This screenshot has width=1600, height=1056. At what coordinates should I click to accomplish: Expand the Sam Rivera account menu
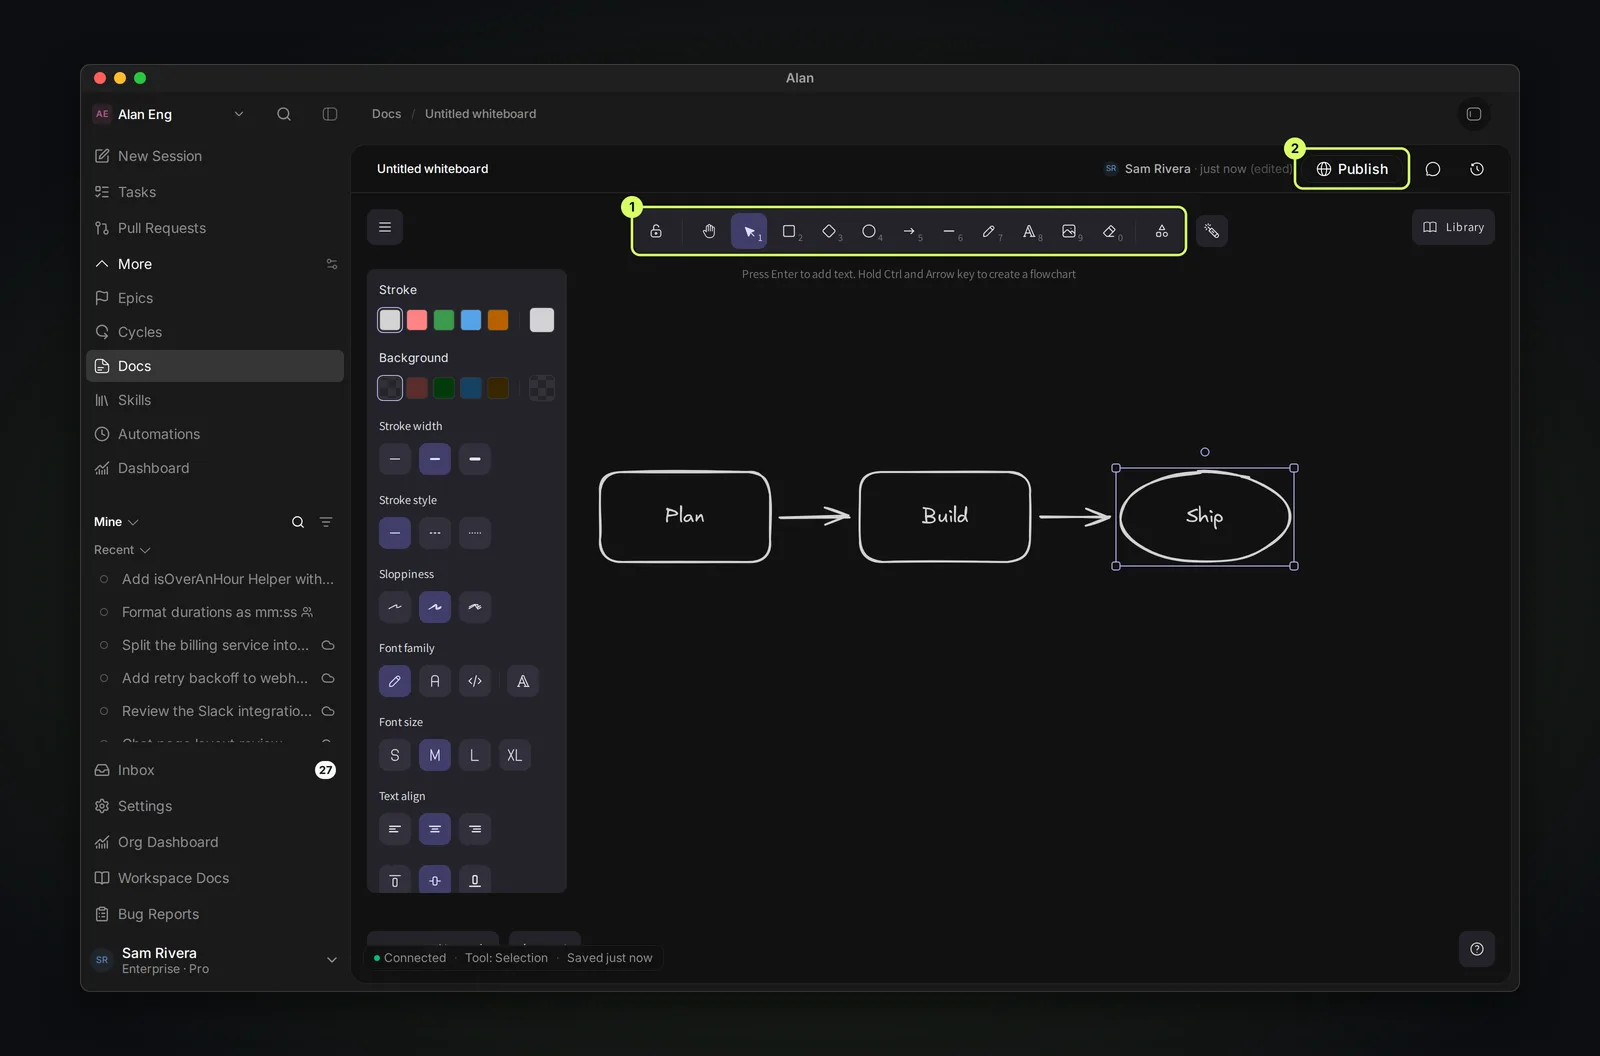(215, 960)
